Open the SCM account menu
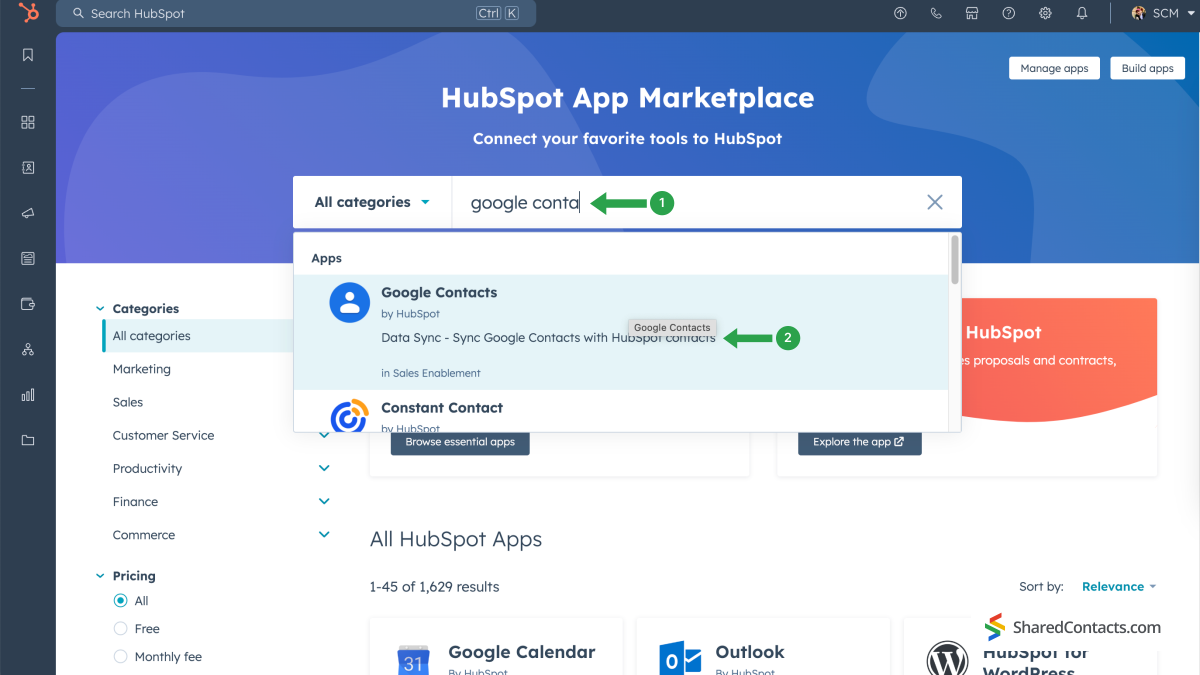The height and width of the screenshot is (675, 1200). click(x=1163, y=13)
